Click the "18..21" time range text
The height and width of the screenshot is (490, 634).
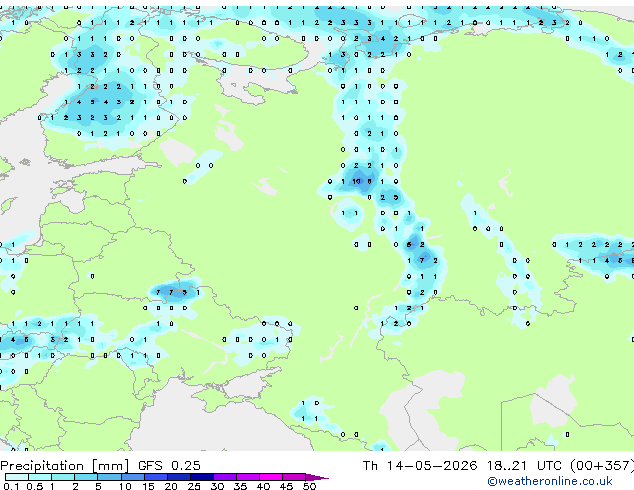[507, 466]
